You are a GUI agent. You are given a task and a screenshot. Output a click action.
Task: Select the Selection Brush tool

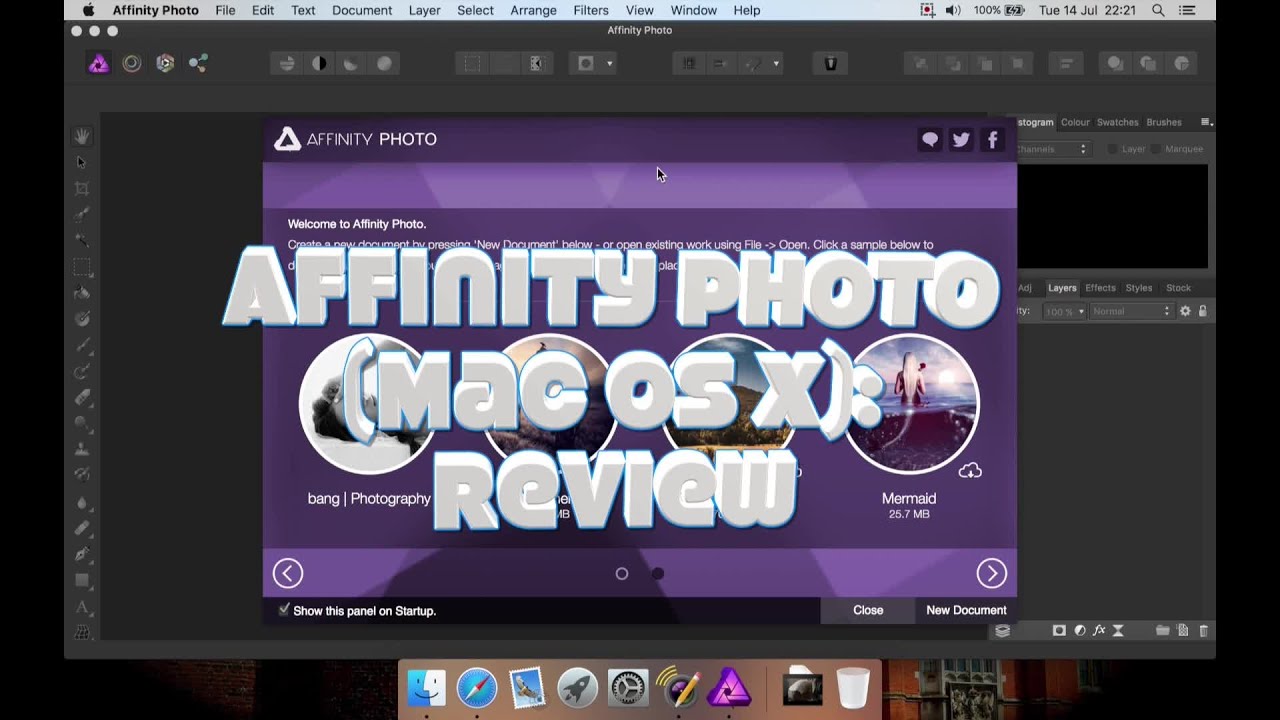pos(82,214)
